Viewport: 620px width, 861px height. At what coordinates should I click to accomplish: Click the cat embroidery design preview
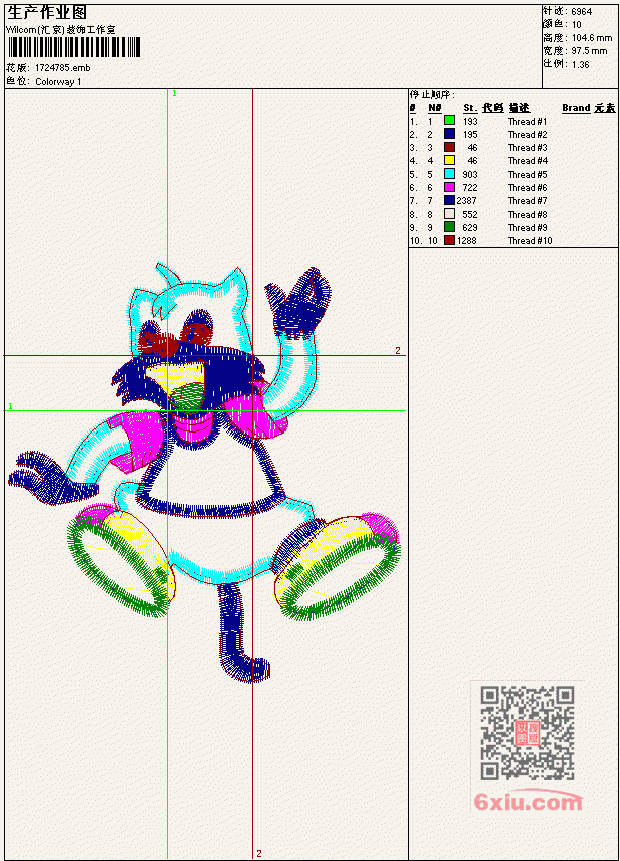click(204, 473)
